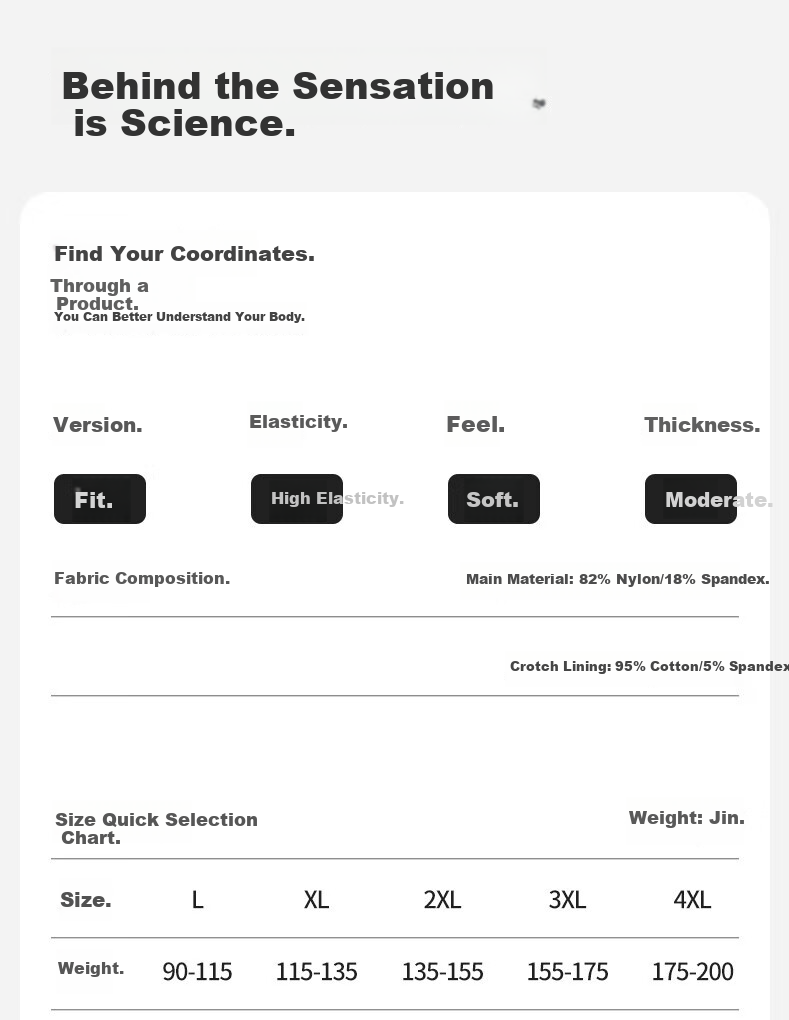Click Size Quick Selection Chart heading

(x=156, y=828)
